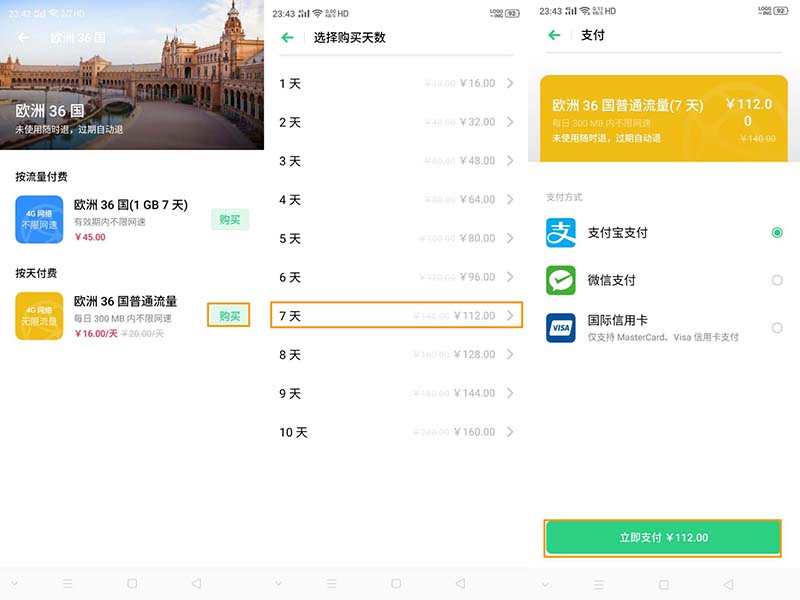The width and height of the screenshot is (800, 600).
Task: Open the 2 天 row chevron
Action: pos(510,122)
